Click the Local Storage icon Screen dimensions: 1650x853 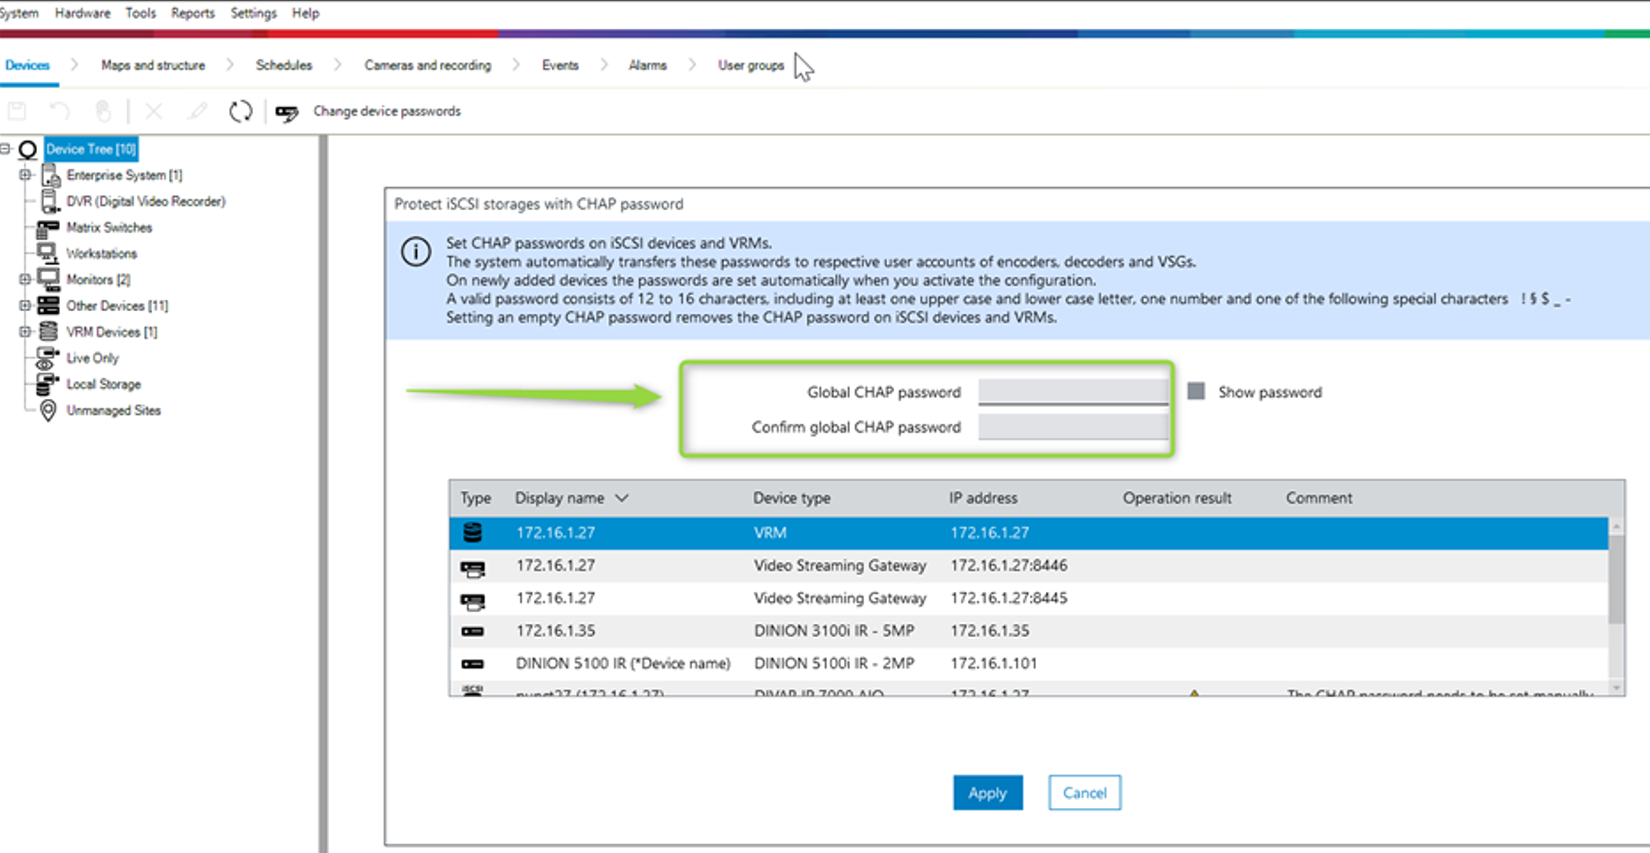pyautogui.click(x=47, y=384)
